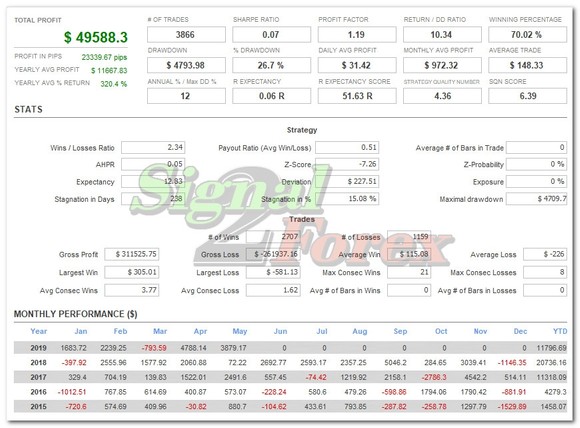Screen dimensions: 580x428
Task: Click the Drawdown field $ 4793.98
Action: click(186, 65)
